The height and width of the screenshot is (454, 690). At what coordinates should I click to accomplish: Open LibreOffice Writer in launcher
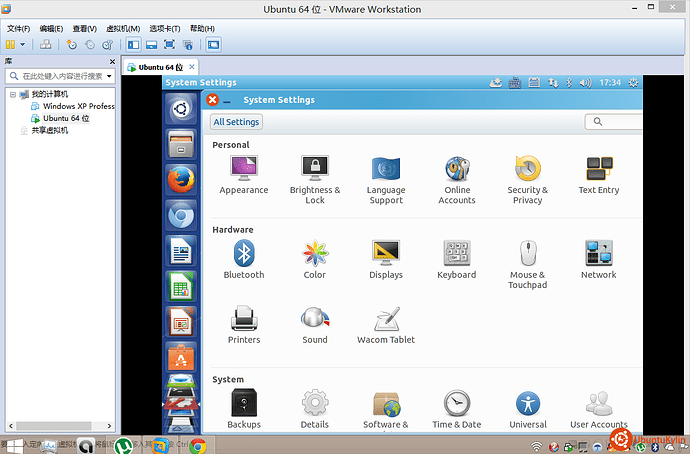(181, 251)
